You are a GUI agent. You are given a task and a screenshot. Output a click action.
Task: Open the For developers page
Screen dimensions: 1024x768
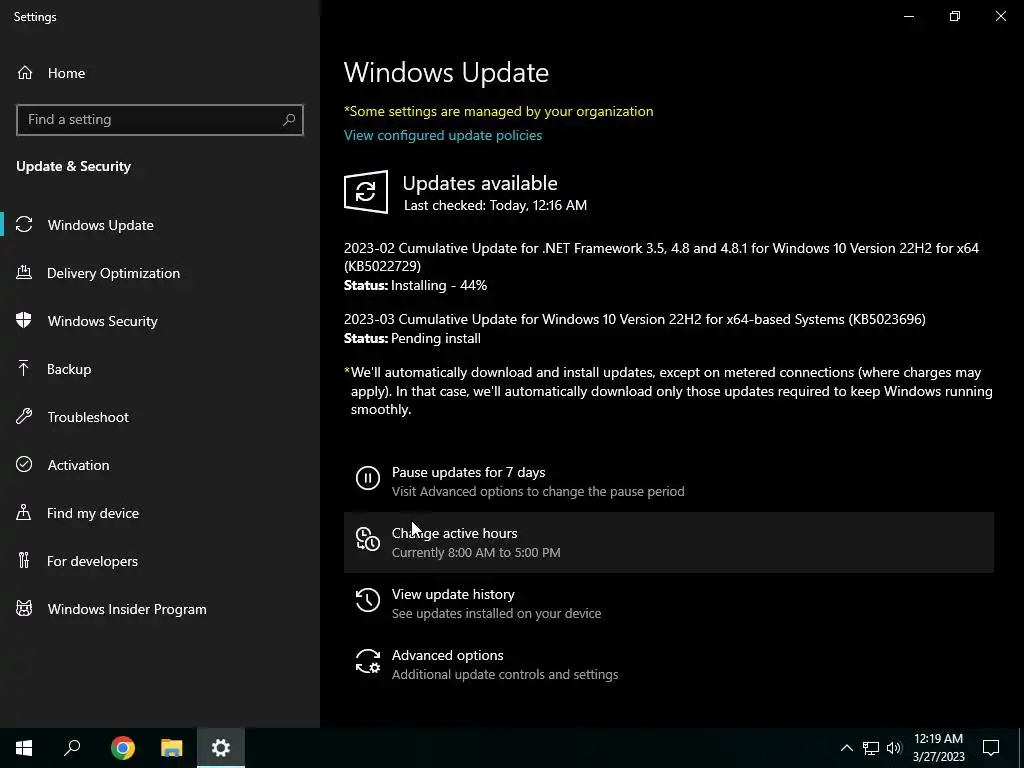tap(160, 561)
